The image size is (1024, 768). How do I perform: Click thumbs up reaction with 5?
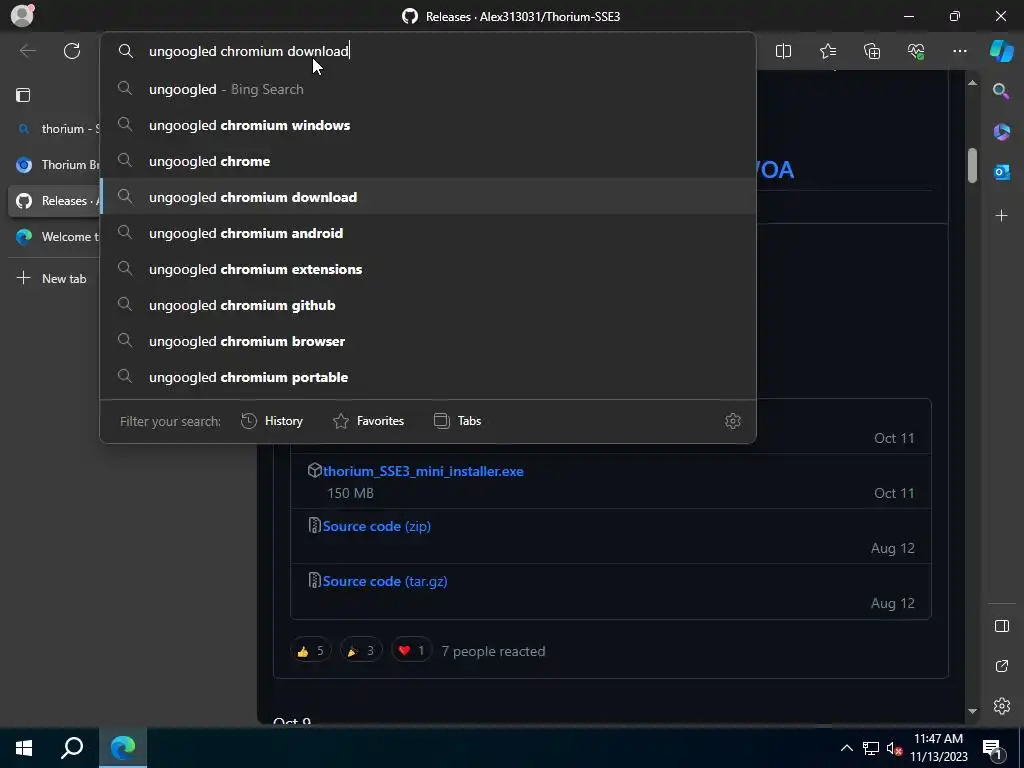[x=311, y=650]
